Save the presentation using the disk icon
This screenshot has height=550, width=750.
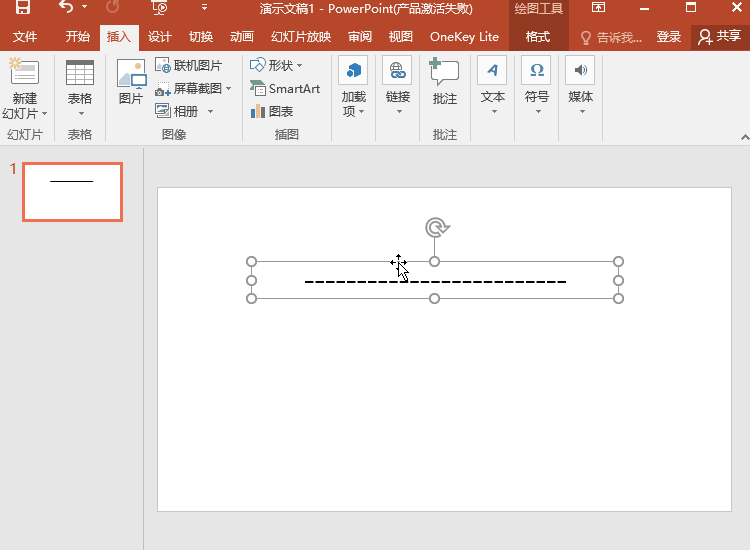point(22,7)
